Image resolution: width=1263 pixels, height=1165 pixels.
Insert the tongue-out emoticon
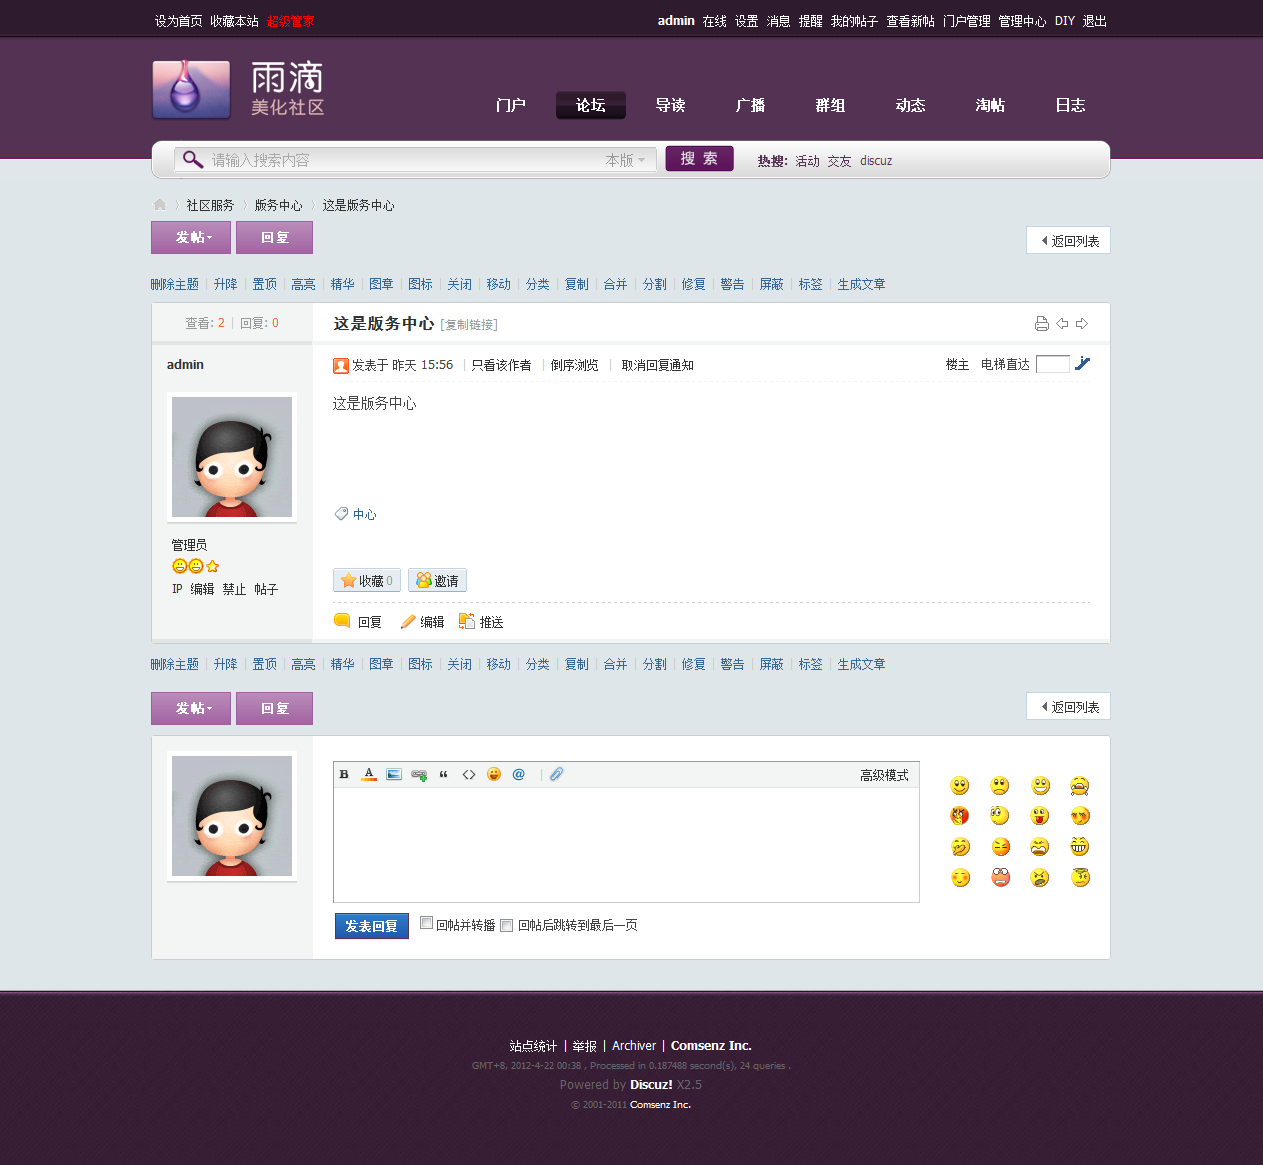[1040, 816]
